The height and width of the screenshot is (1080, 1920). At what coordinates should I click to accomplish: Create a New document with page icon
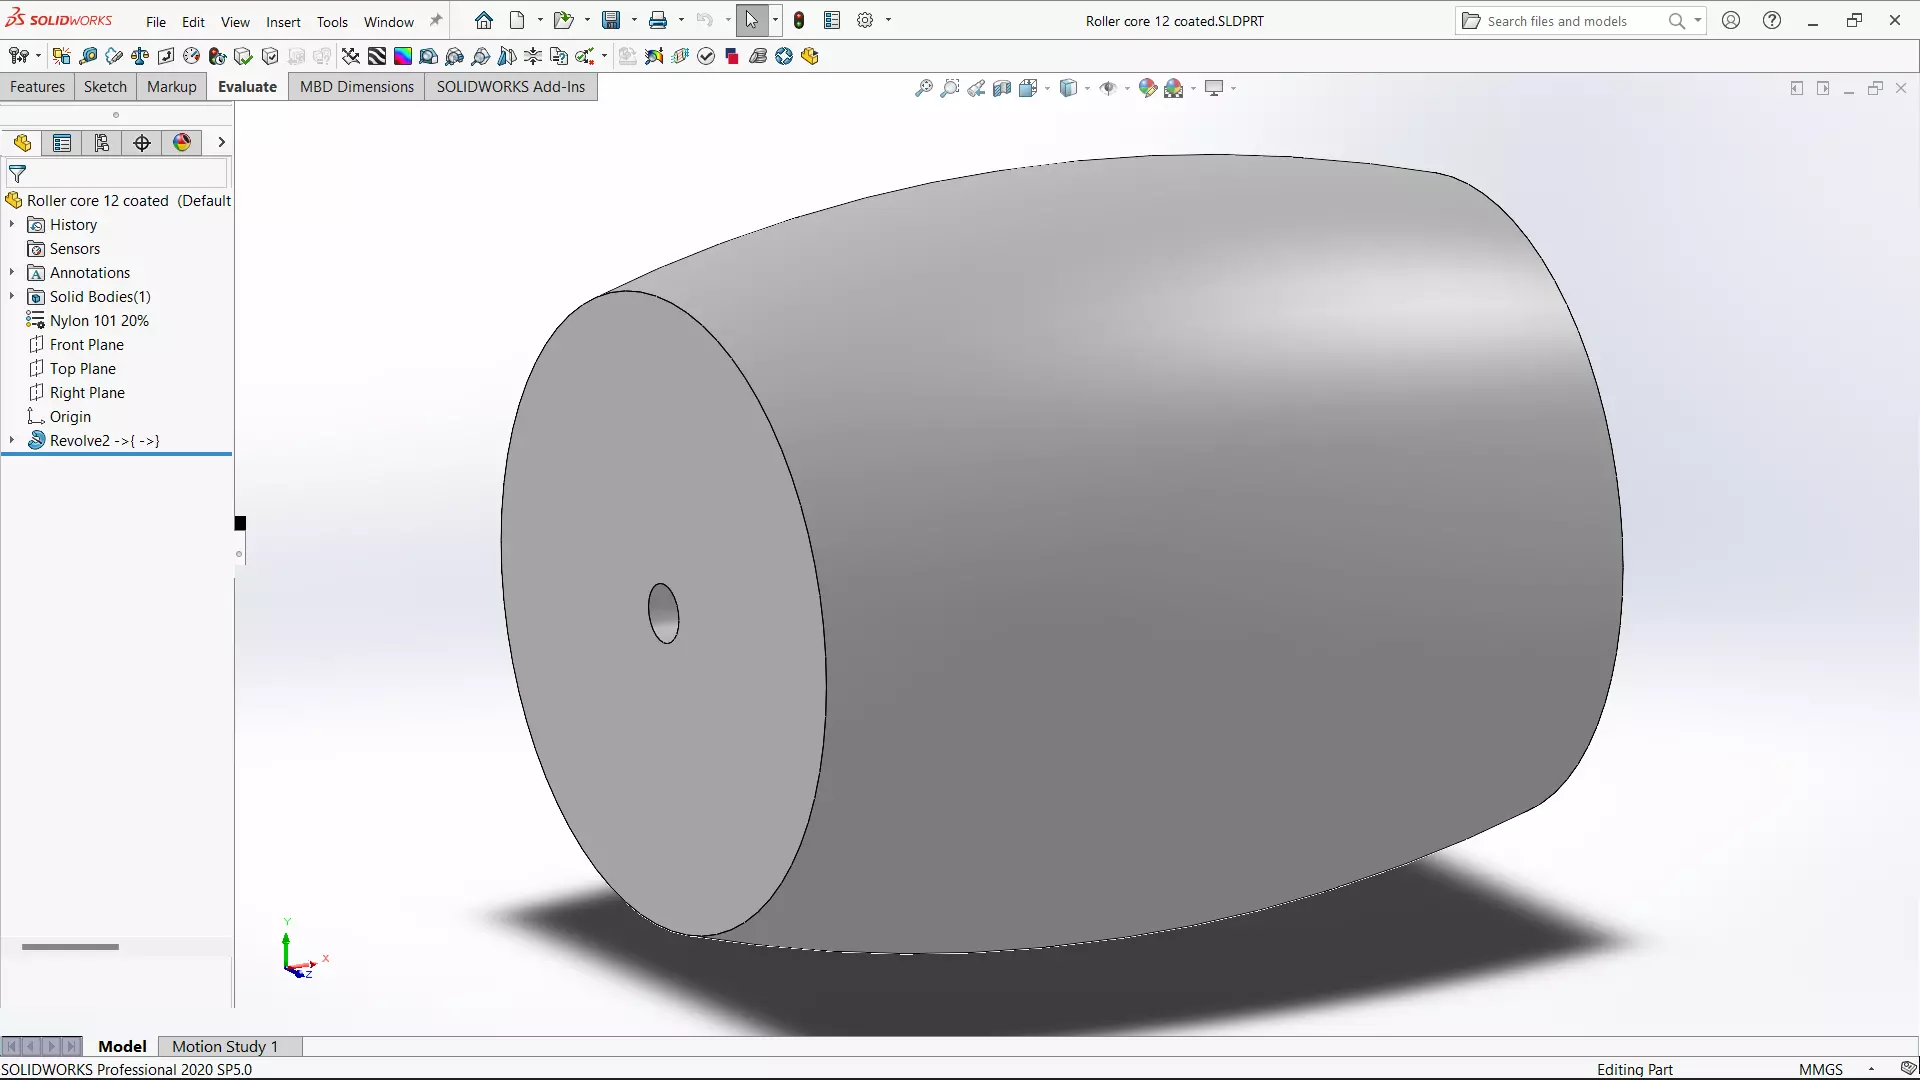coord(517,20)
